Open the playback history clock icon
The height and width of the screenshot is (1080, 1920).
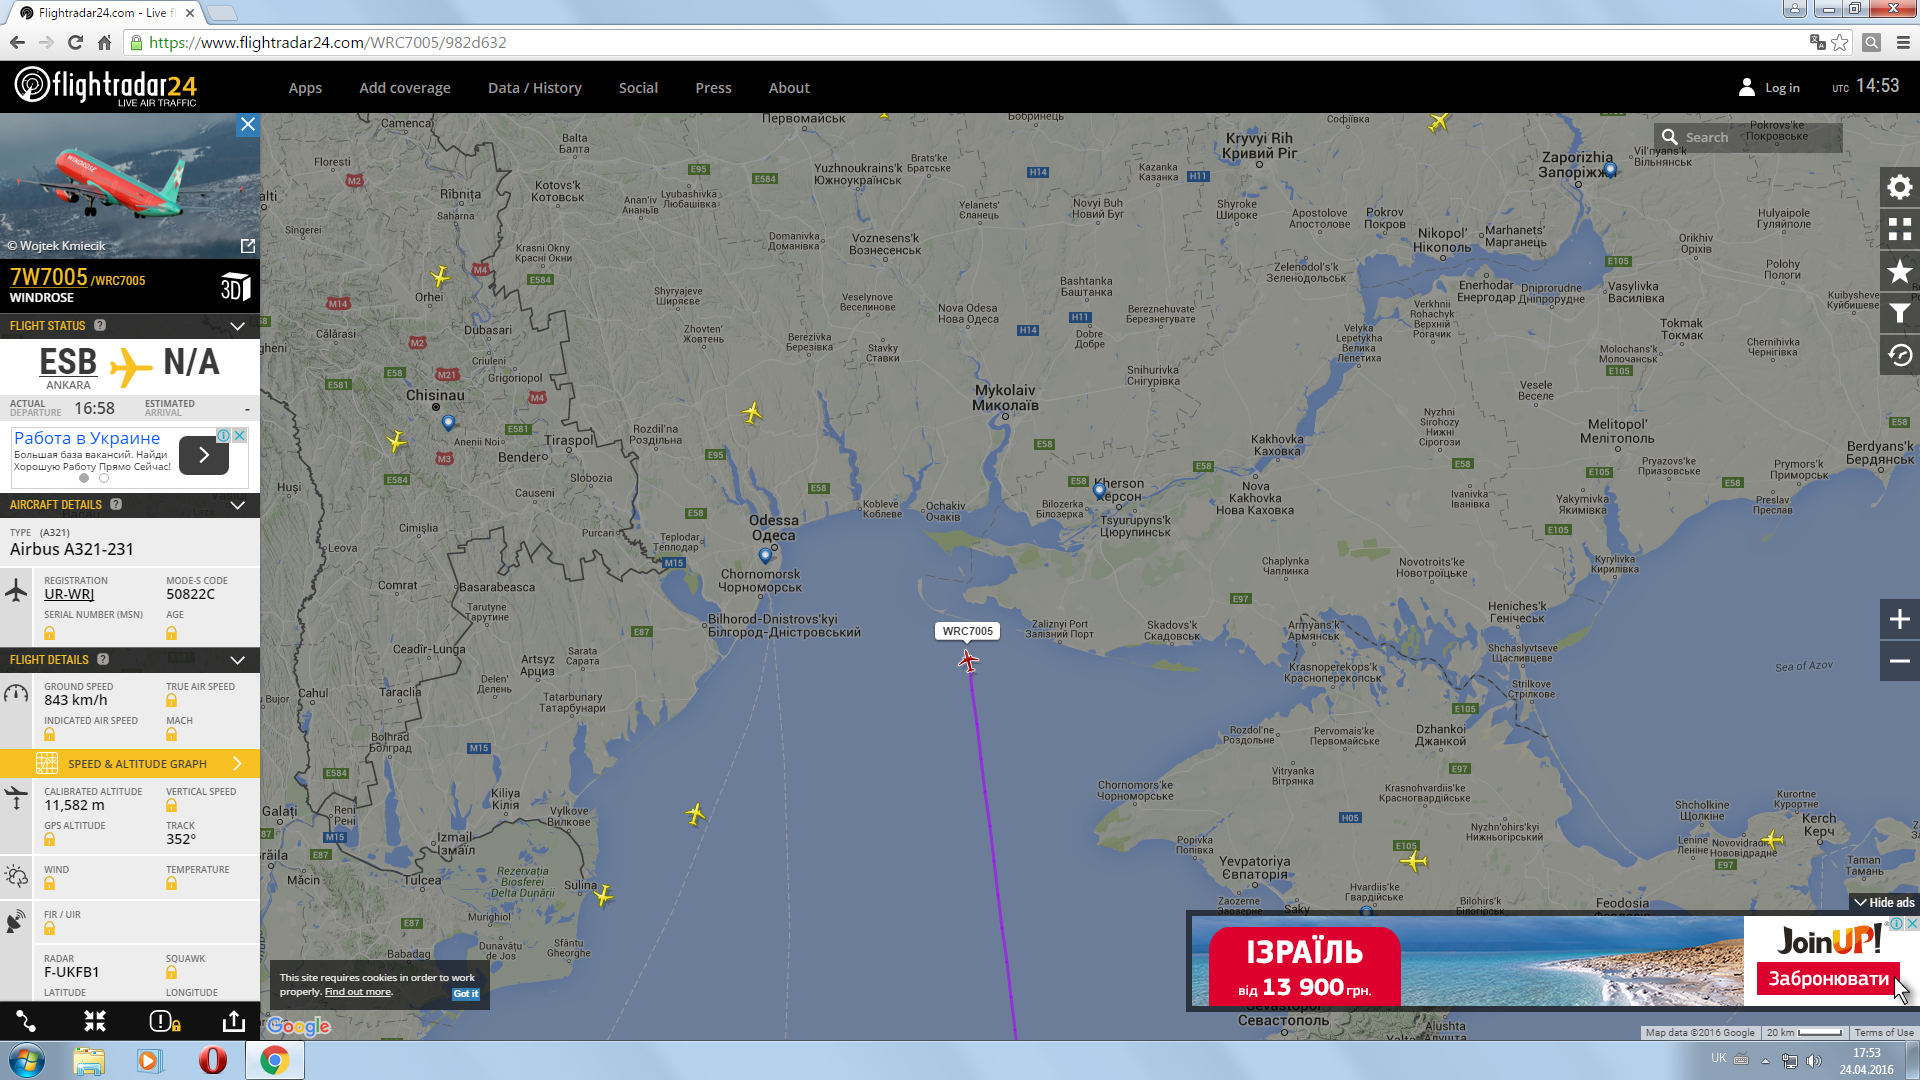(1899, 355)
